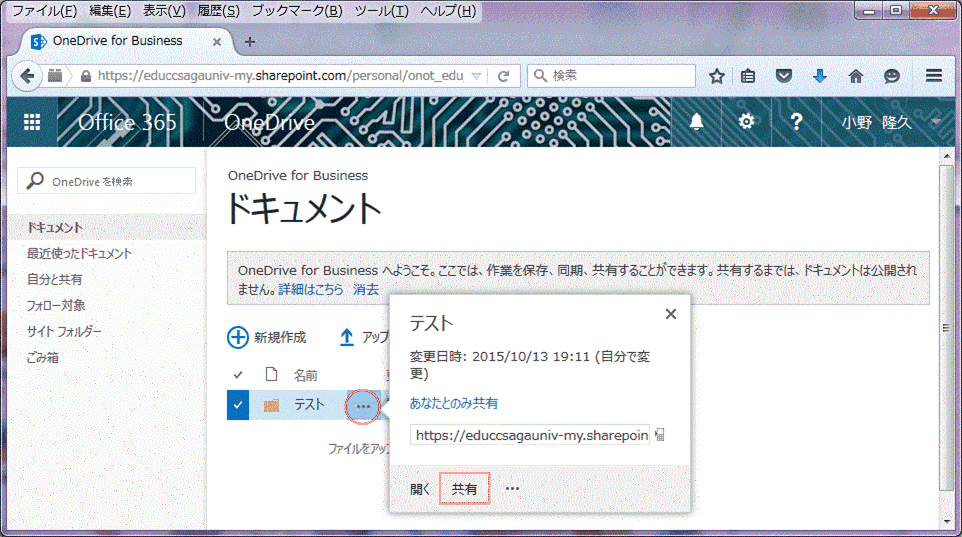The width and height of the screenshot is (962, 537).
Task: Open the 編集(E) menu
Action: pos(110,11)
